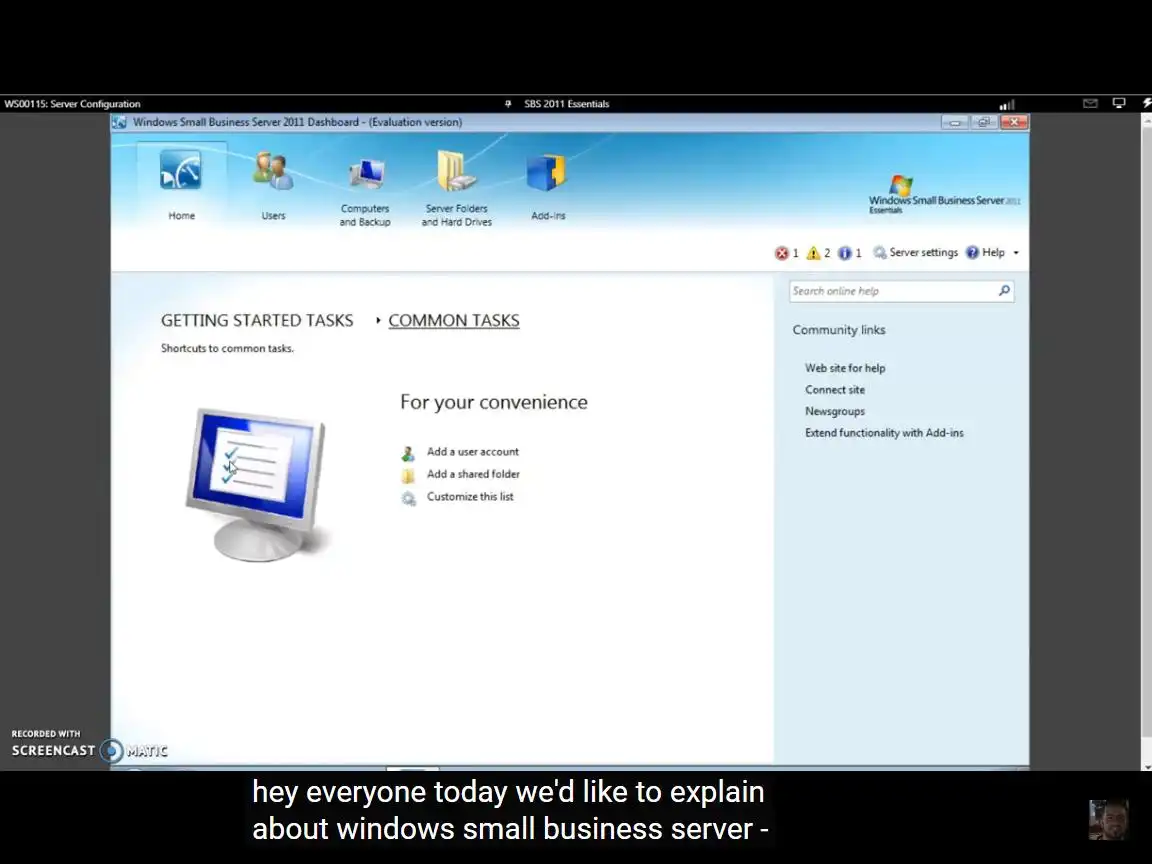Open Extend functionality with Add-ins link
Image resolution: width=1152 pixels, height=864 pixels.
(884, 433)
